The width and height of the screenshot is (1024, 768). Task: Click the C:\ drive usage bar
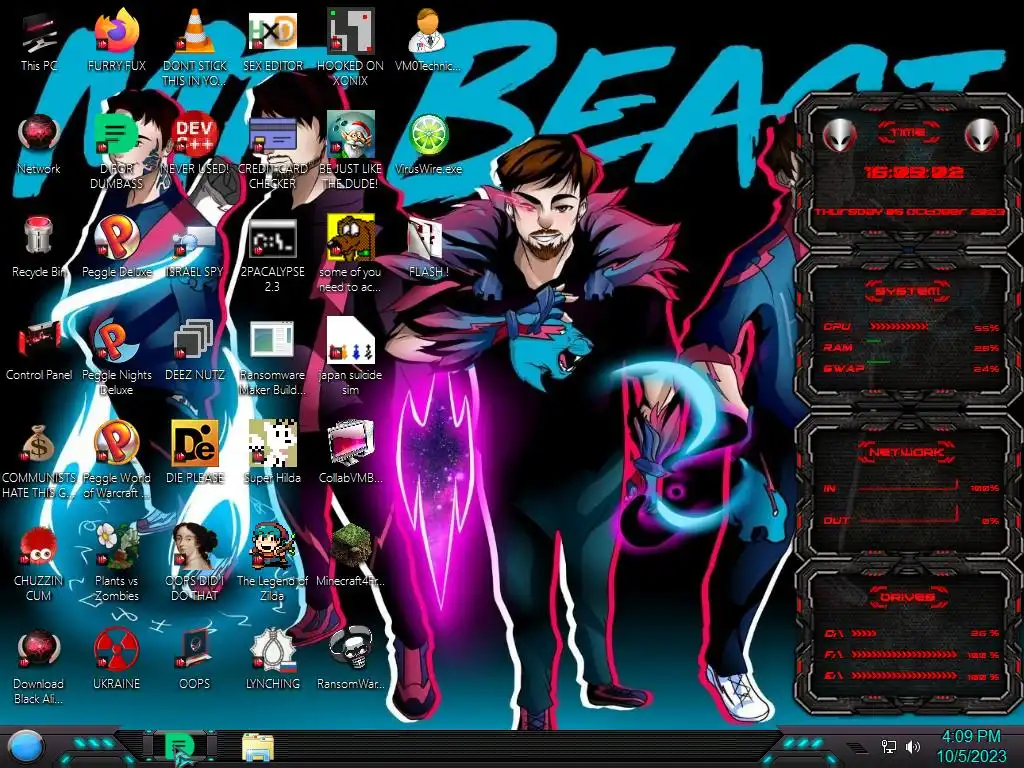click(x=864, y=633)
